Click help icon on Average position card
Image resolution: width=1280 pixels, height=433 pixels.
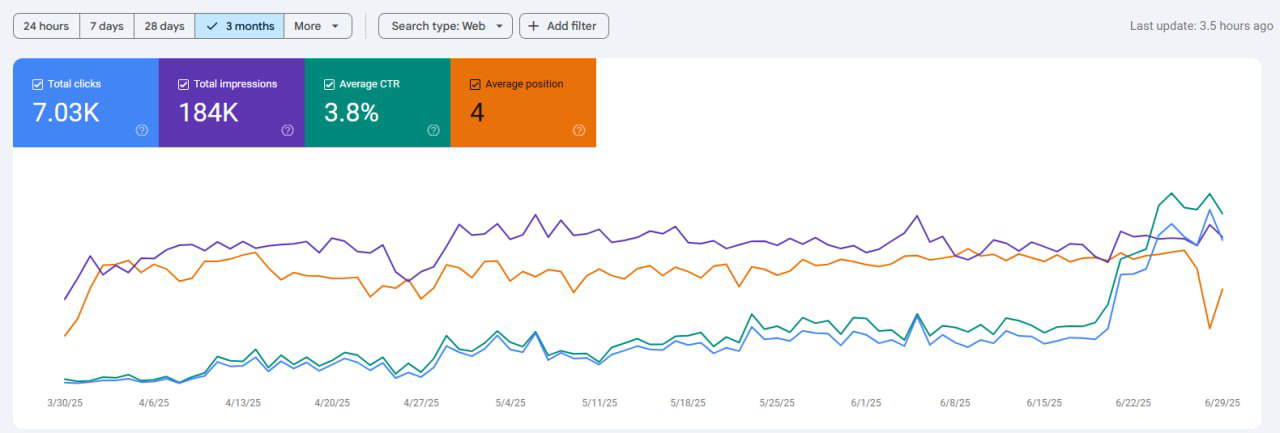point(579,130)
